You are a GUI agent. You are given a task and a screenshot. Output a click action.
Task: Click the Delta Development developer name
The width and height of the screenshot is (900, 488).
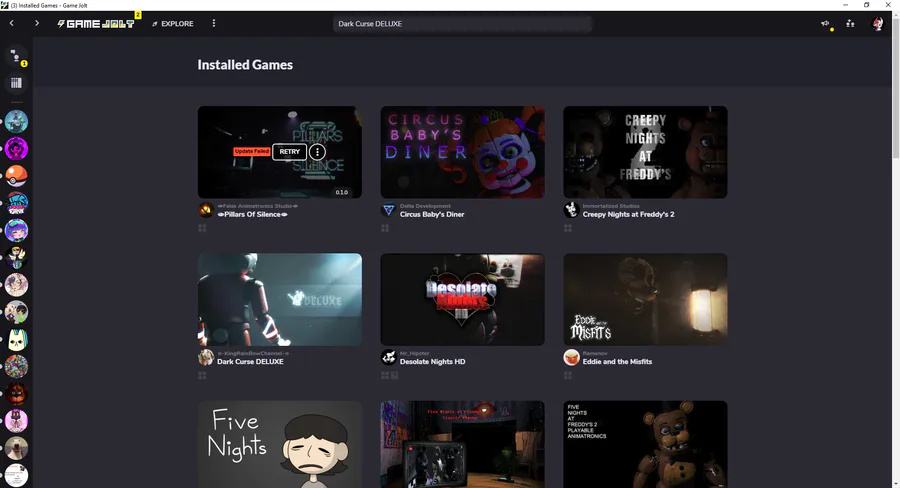click(x=425, y=206)
